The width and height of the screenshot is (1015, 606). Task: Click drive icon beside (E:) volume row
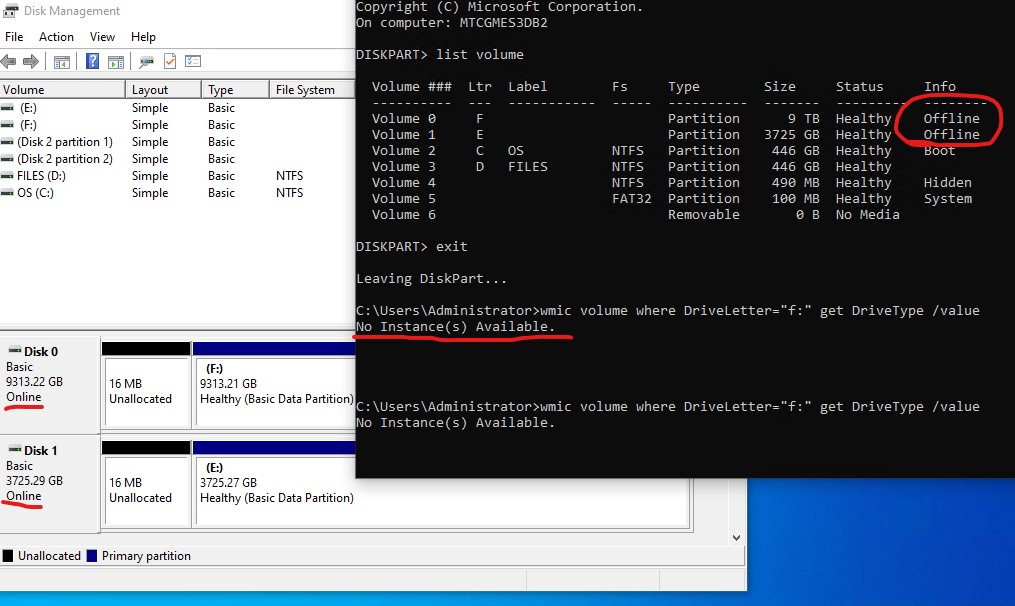(8, 108)
